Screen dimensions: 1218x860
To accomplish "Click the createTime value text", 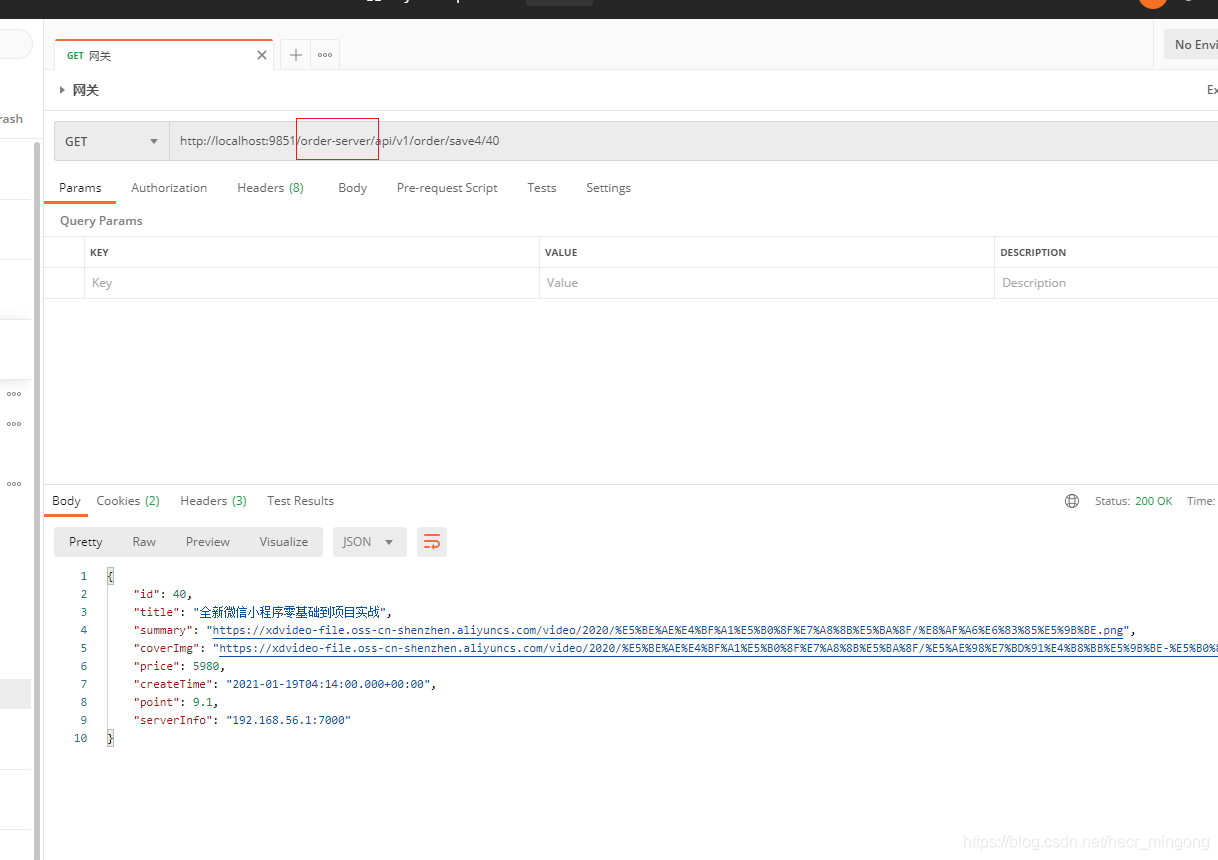I will [x=328, y=684].
